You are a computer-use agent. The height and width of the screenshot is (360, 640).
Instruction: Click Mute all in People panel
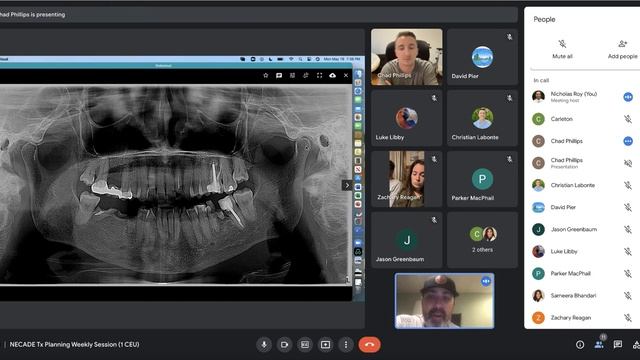point(562,49)
